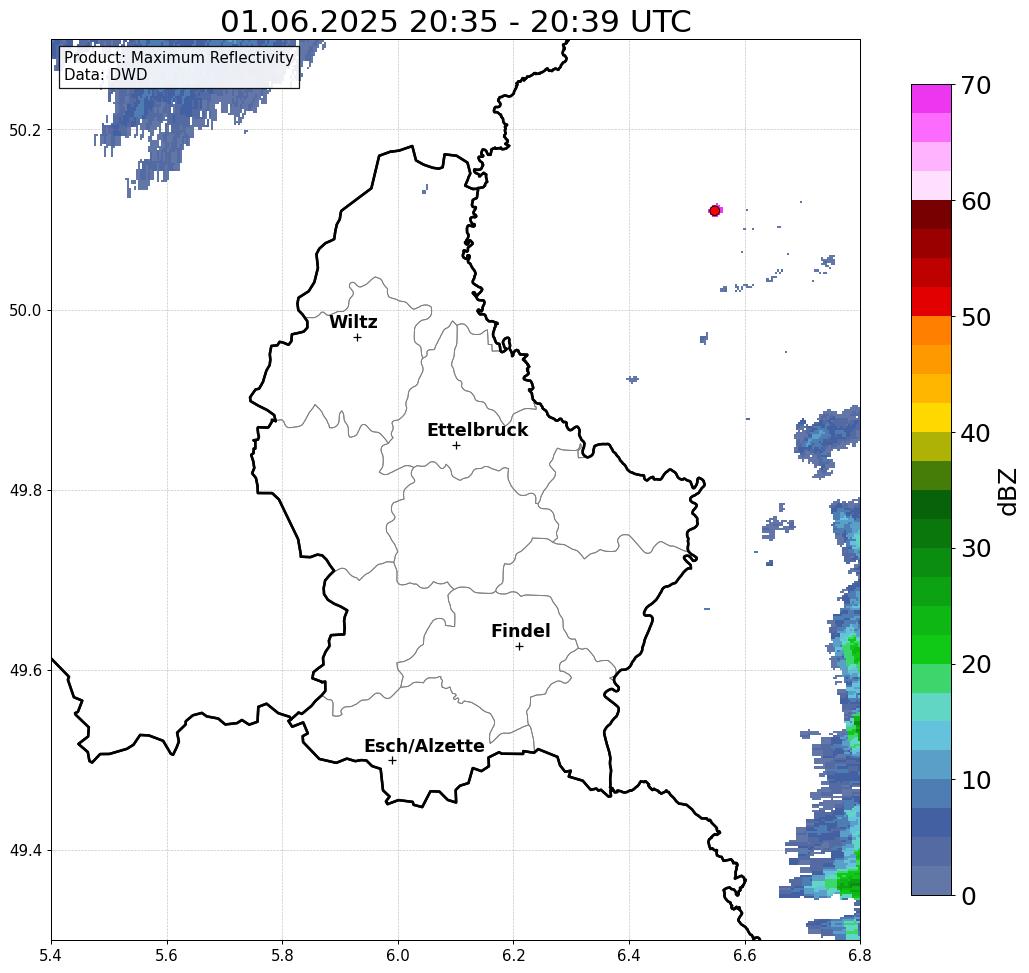Click longitude tick label 6.6

click(745, 955)
